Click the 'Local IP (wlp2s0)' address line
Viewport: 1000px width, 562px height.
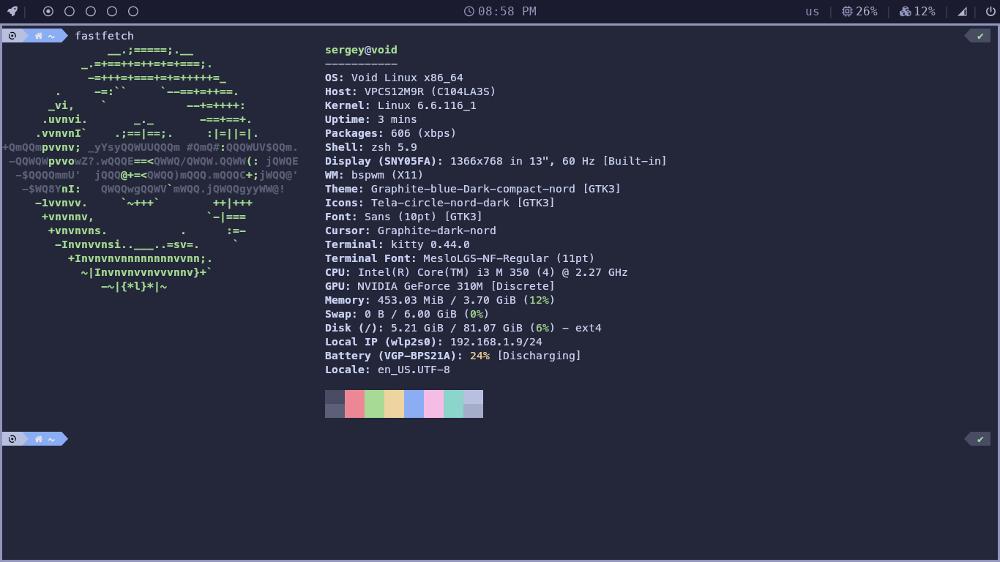(x=433, y=342)
